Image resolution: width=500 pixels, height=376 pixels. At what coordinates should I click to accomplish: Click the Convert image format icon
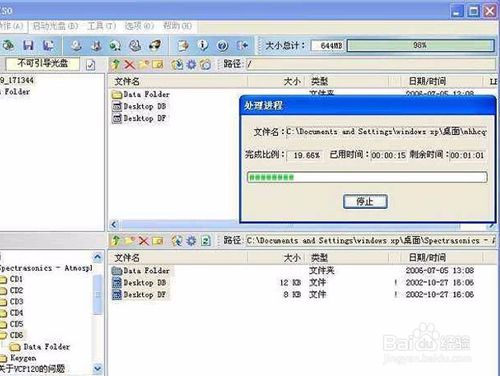click(135, 45)
